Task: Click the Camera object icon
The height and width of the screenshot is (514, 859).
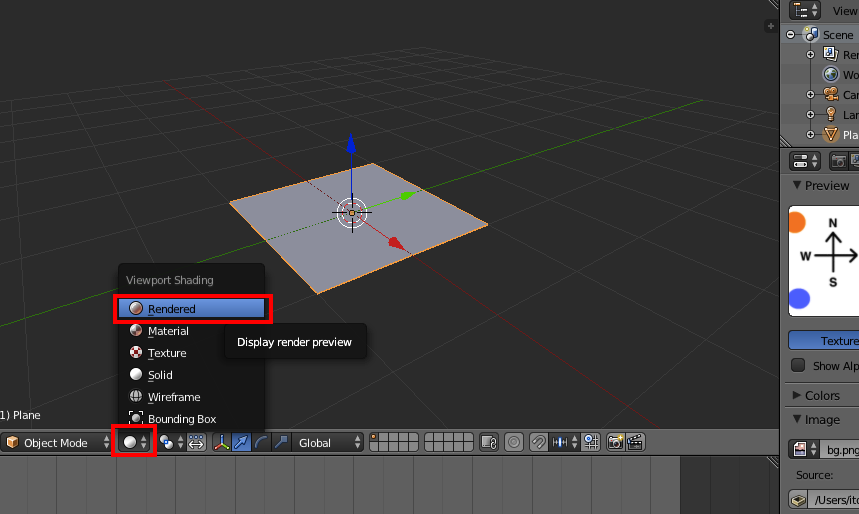Action: 831,94
